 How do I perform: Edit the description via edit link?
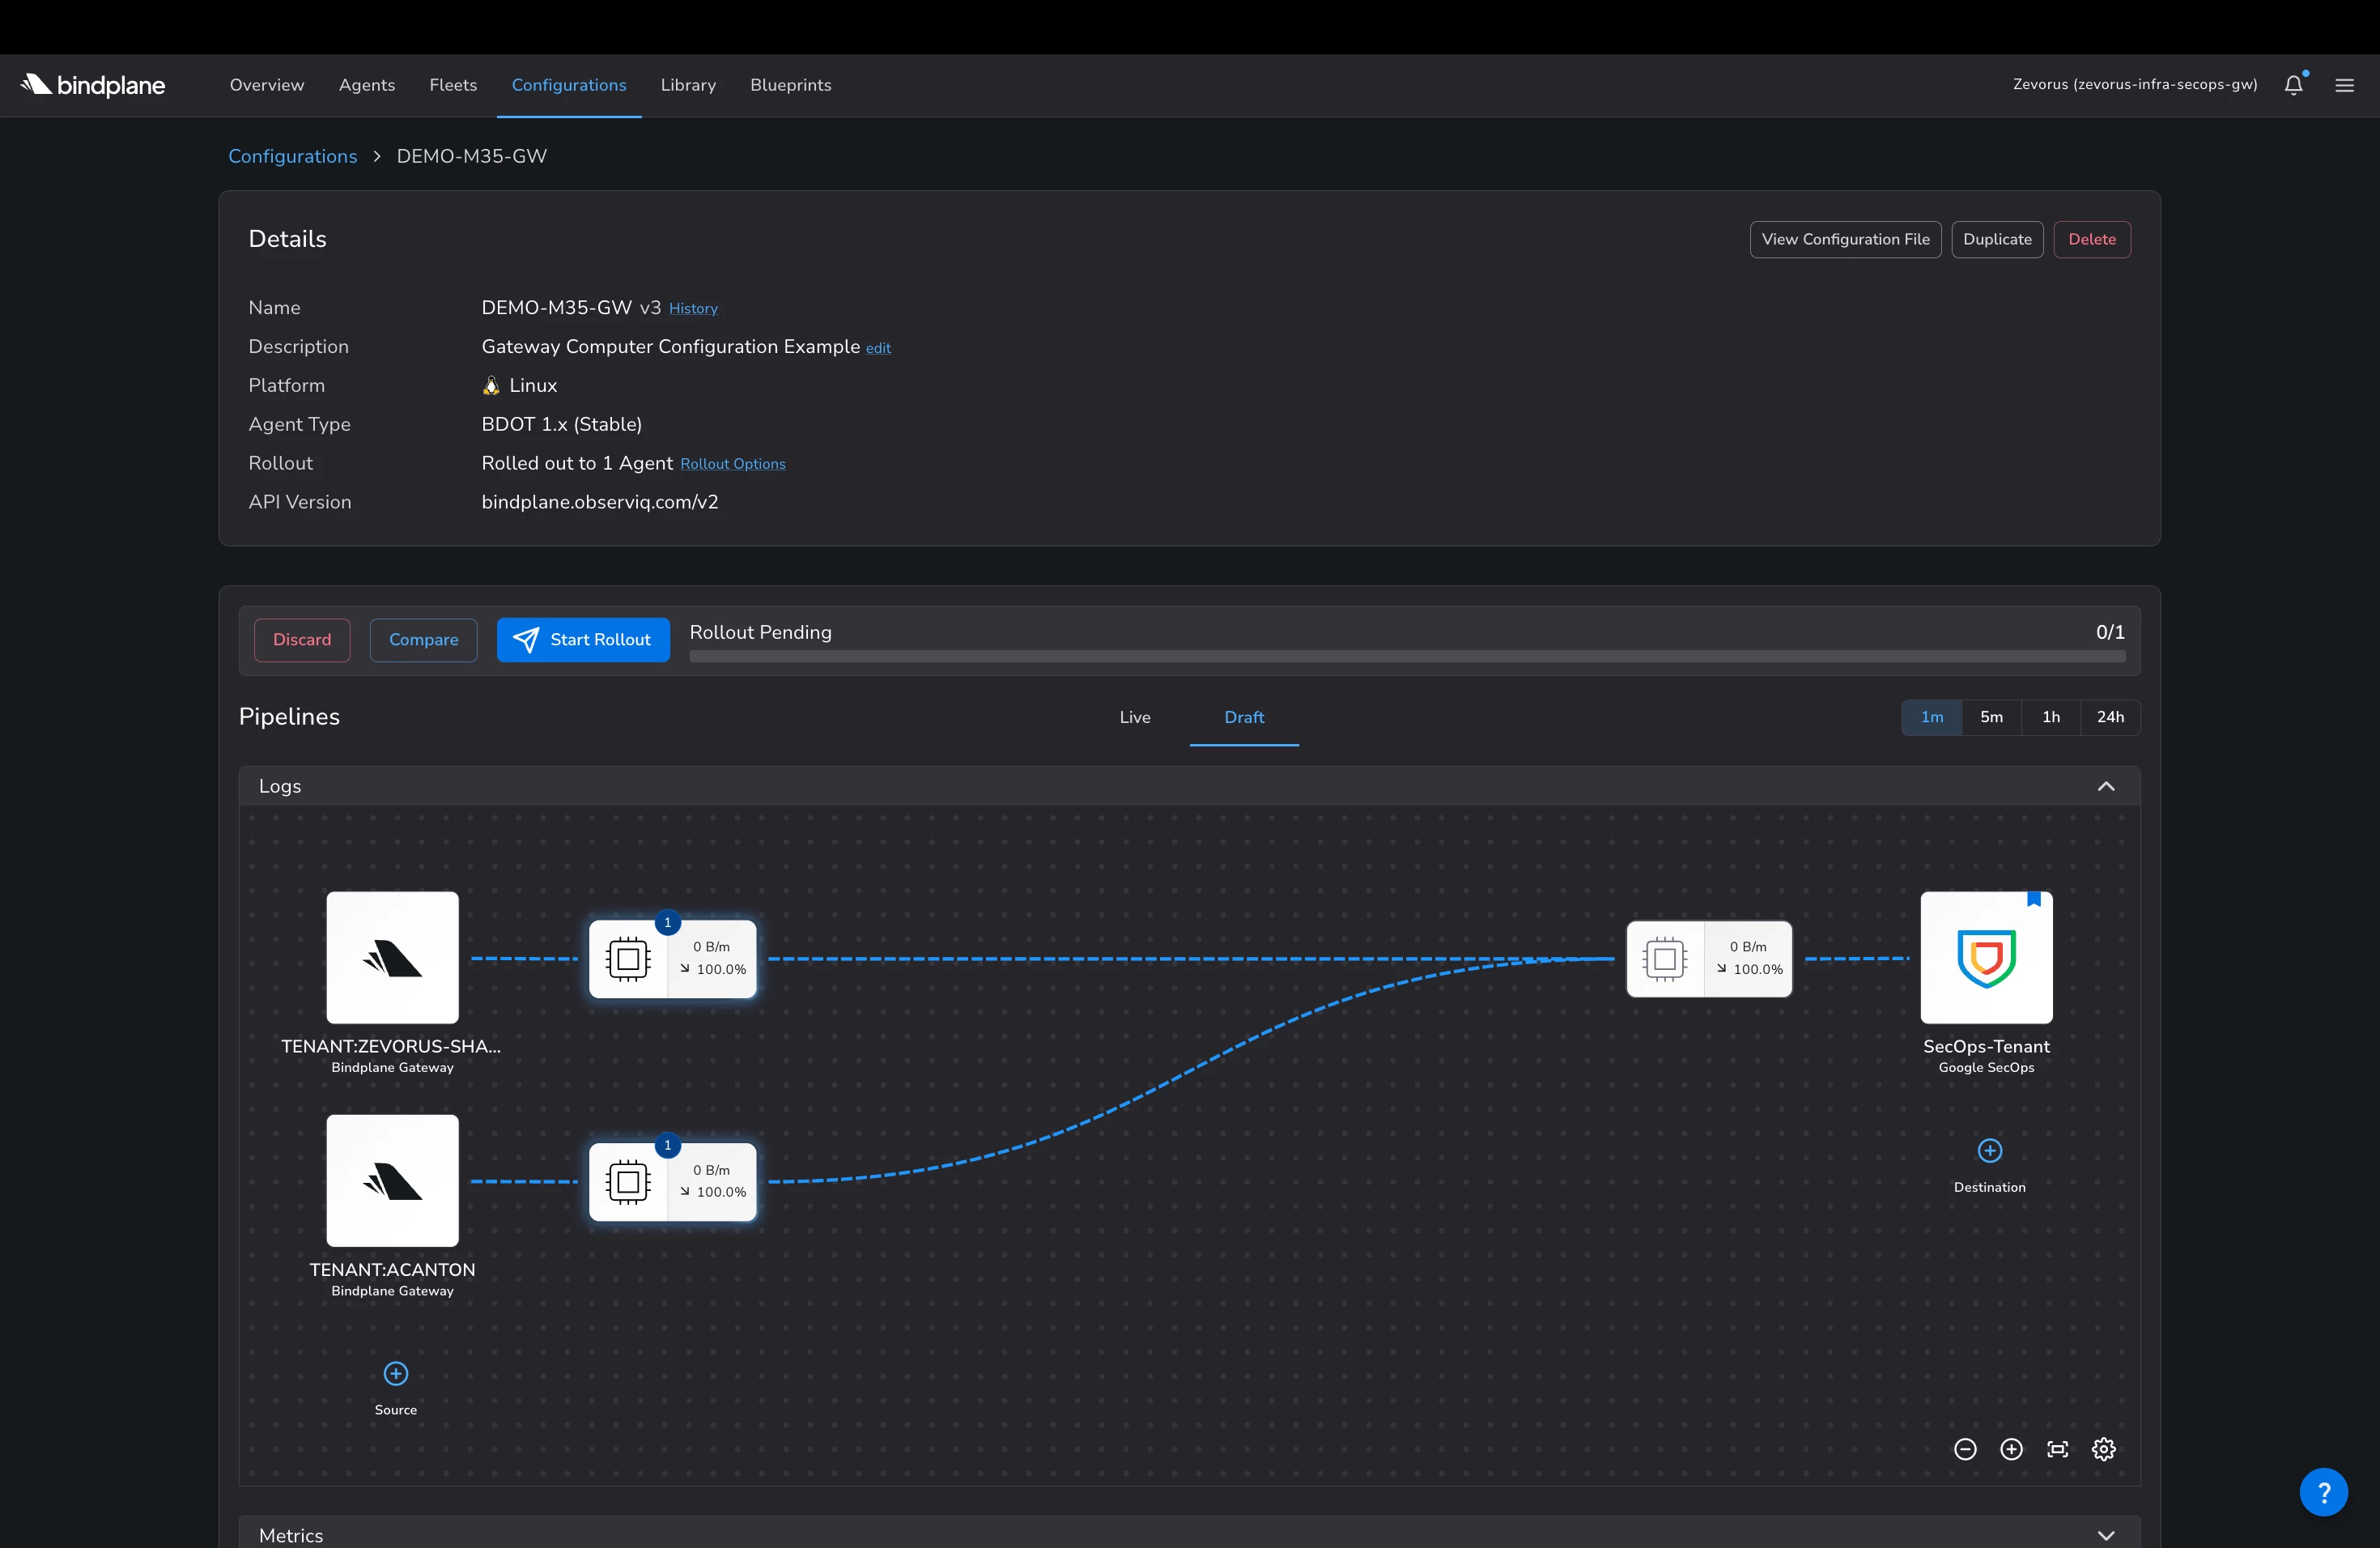(878, 348)
